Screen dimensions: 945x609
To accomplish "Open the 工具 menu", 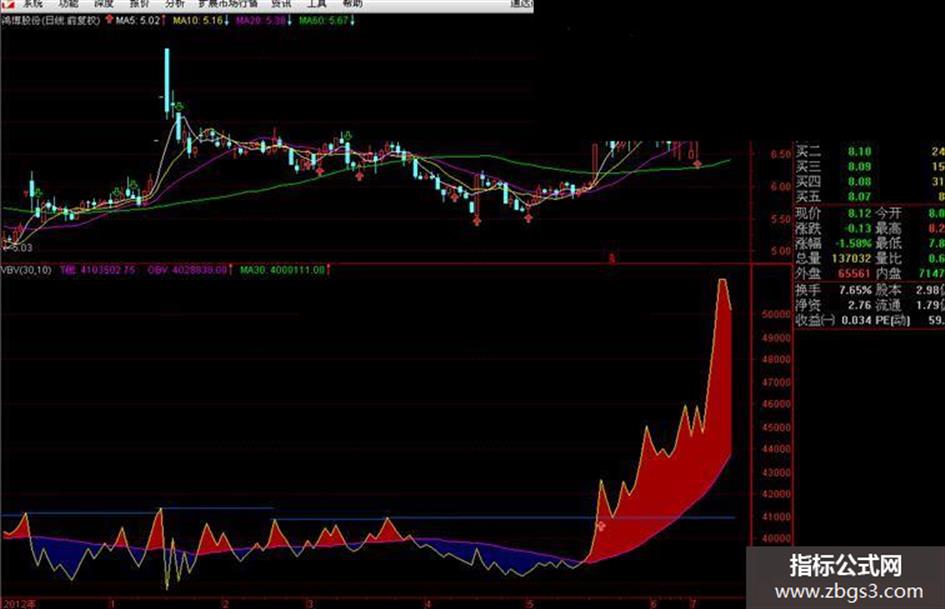I will [x=316, y=3].
